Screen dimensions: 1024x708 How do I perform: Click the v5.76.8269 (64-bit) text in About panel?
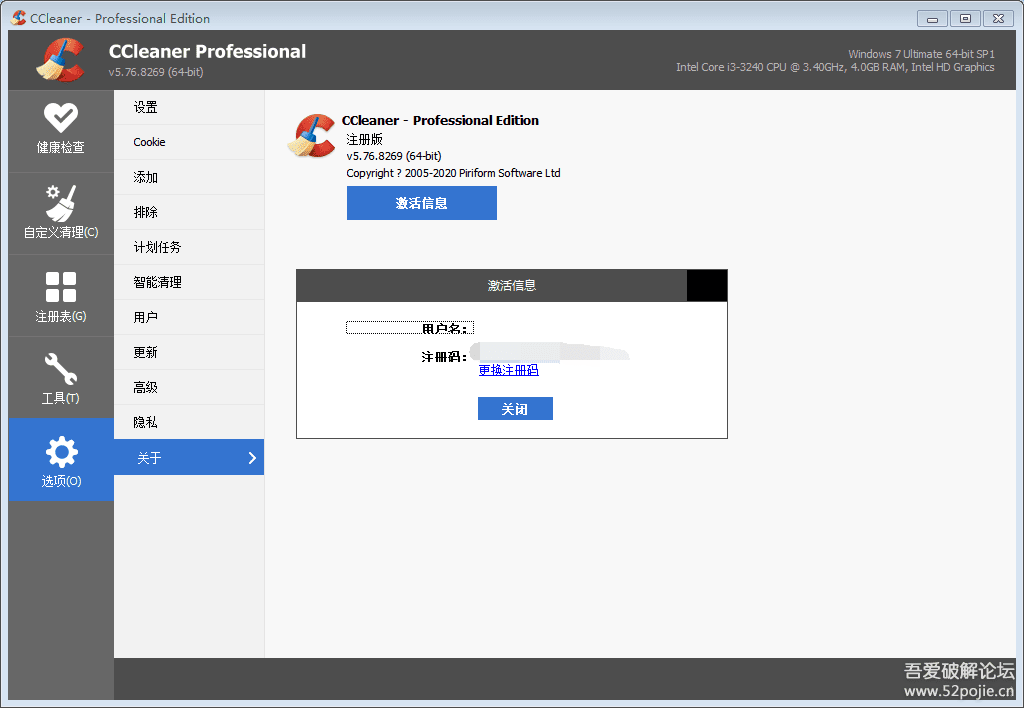(x=394, y=156)
